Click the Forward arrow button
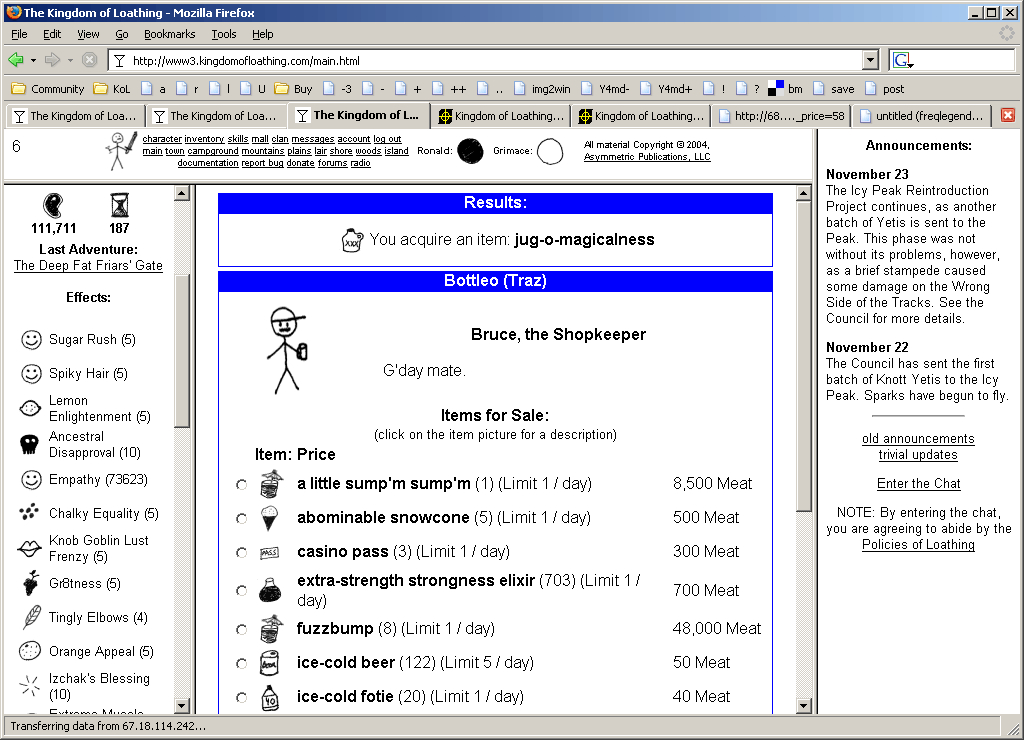Viewport: 1024px width, 740px height. [52, 60]
